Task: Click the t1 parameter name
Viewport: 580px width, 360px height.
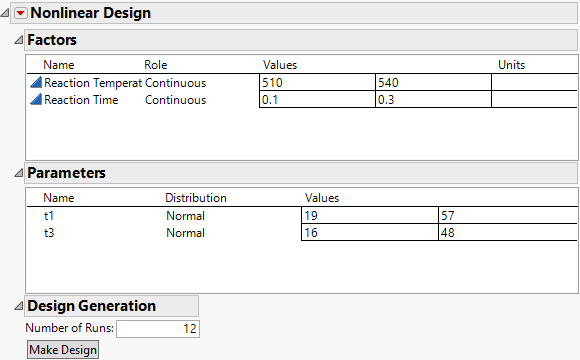Action: (49, 216)
